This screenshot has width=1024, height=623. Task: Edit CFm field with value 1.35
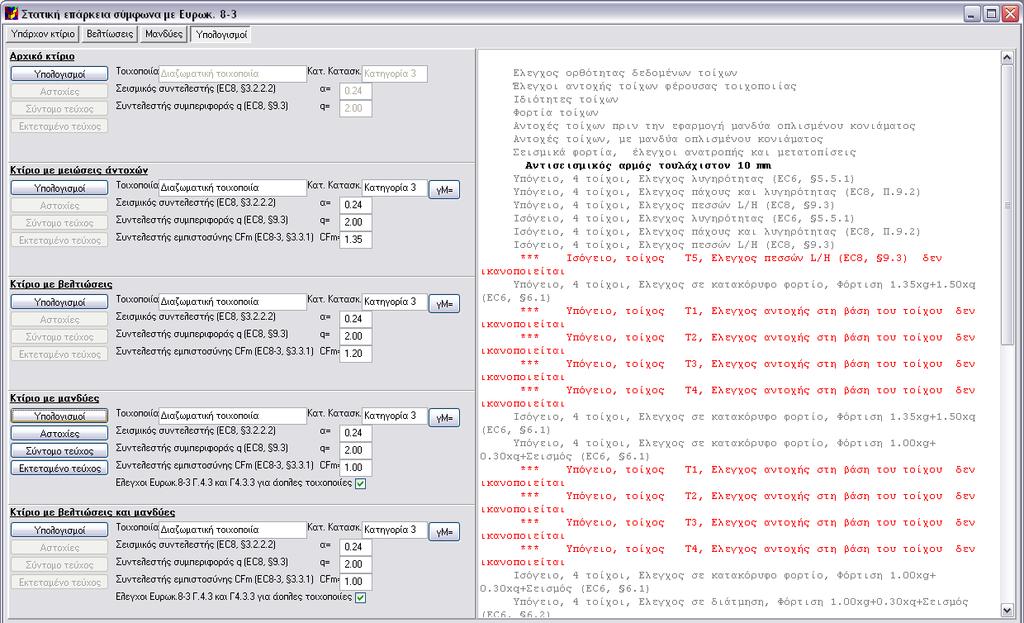(x=356, y=240)
